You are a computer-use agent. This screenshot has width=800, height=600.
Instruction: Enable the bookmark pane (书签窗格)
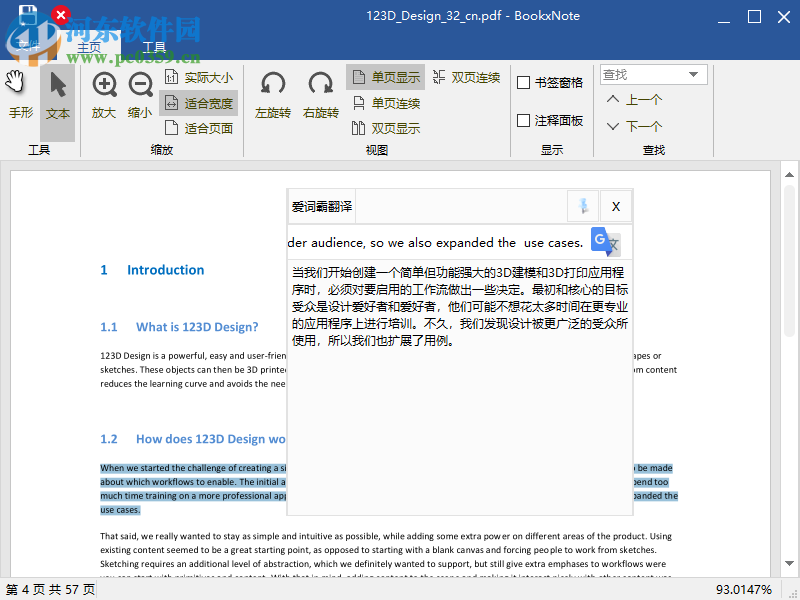(x=524, y=82)
